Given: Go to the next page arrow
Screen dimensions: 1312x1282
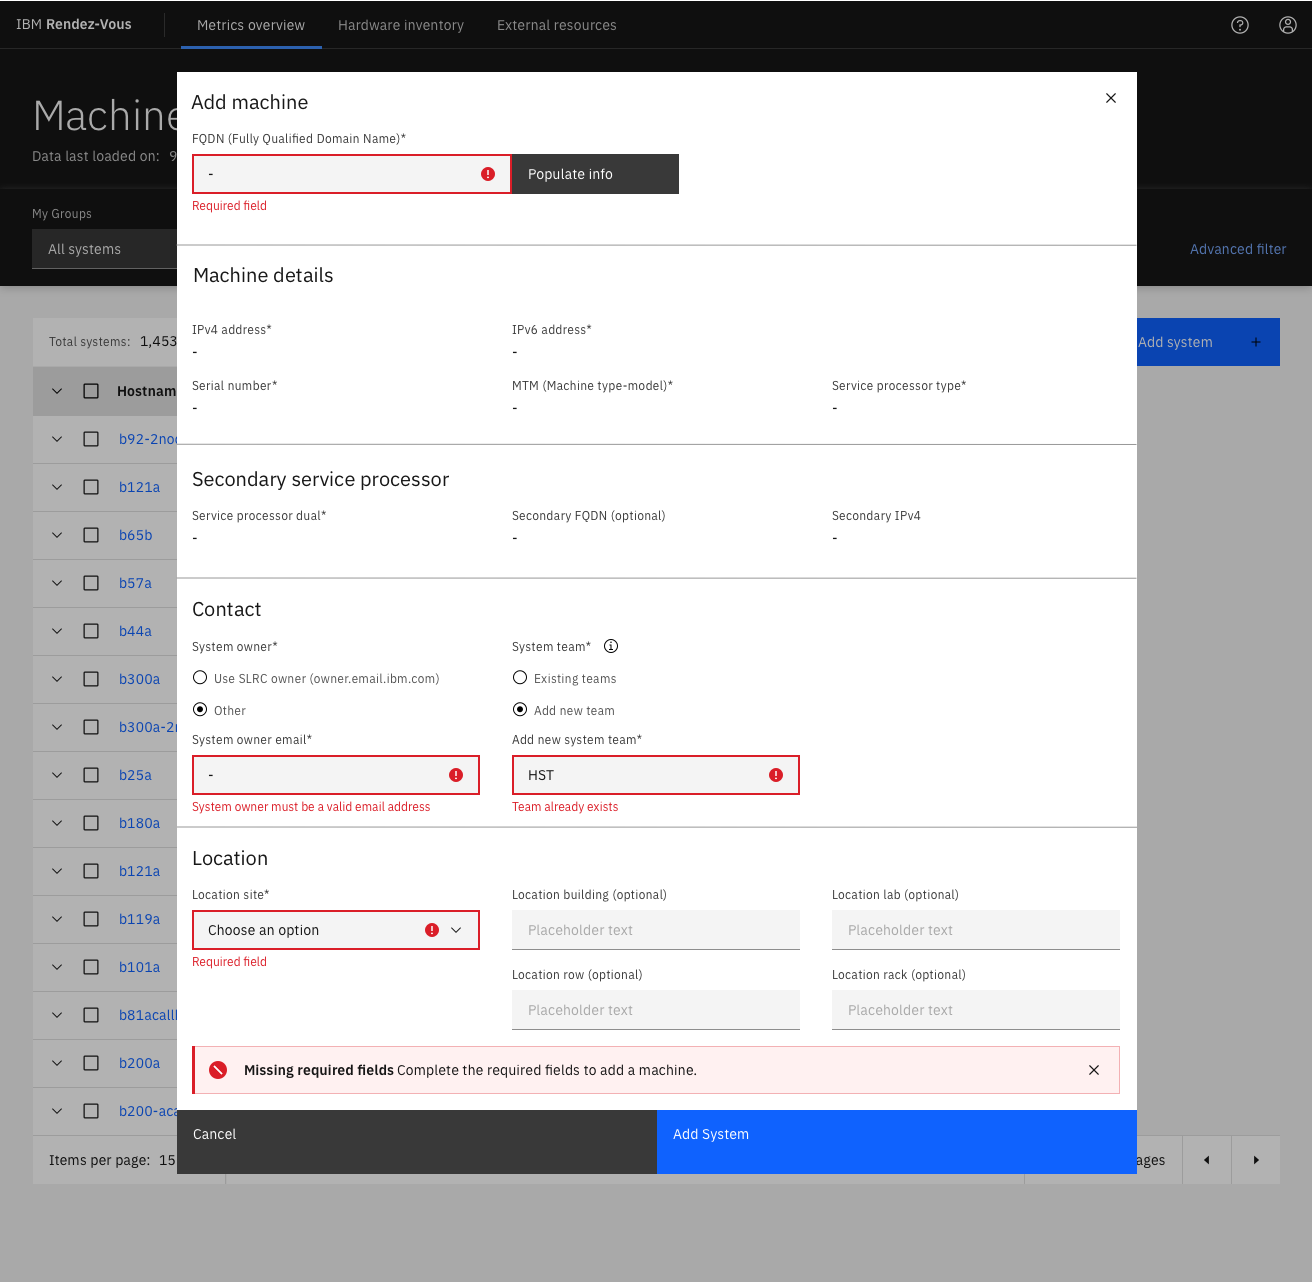Looking at the screenshot, I should pos(1256,1160).
